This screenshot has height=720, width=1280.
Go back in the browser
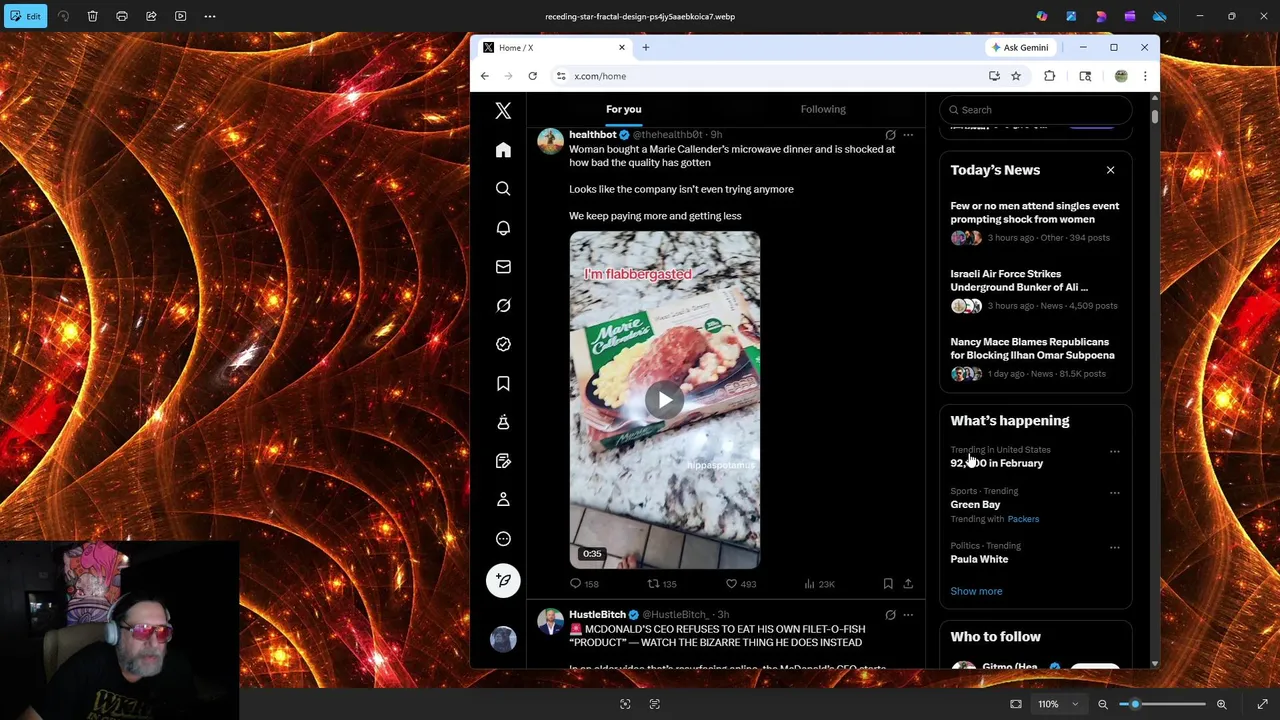[485, 76]
